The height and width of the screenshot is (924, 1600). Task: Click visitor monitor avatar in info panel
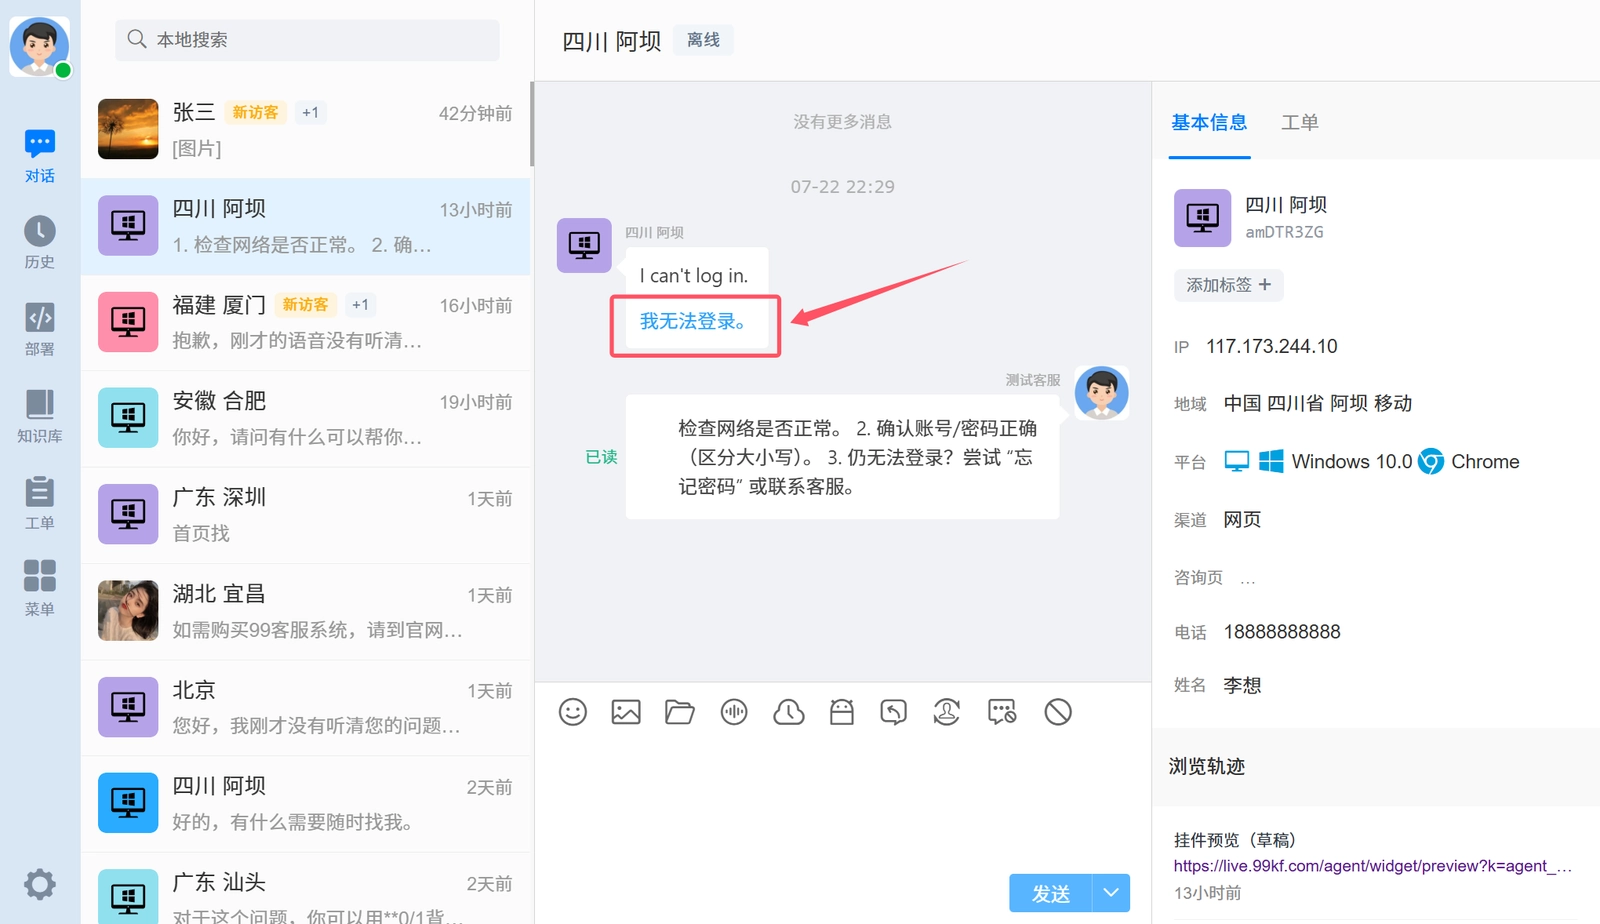pyautogui.click(x=1202, y=217)
